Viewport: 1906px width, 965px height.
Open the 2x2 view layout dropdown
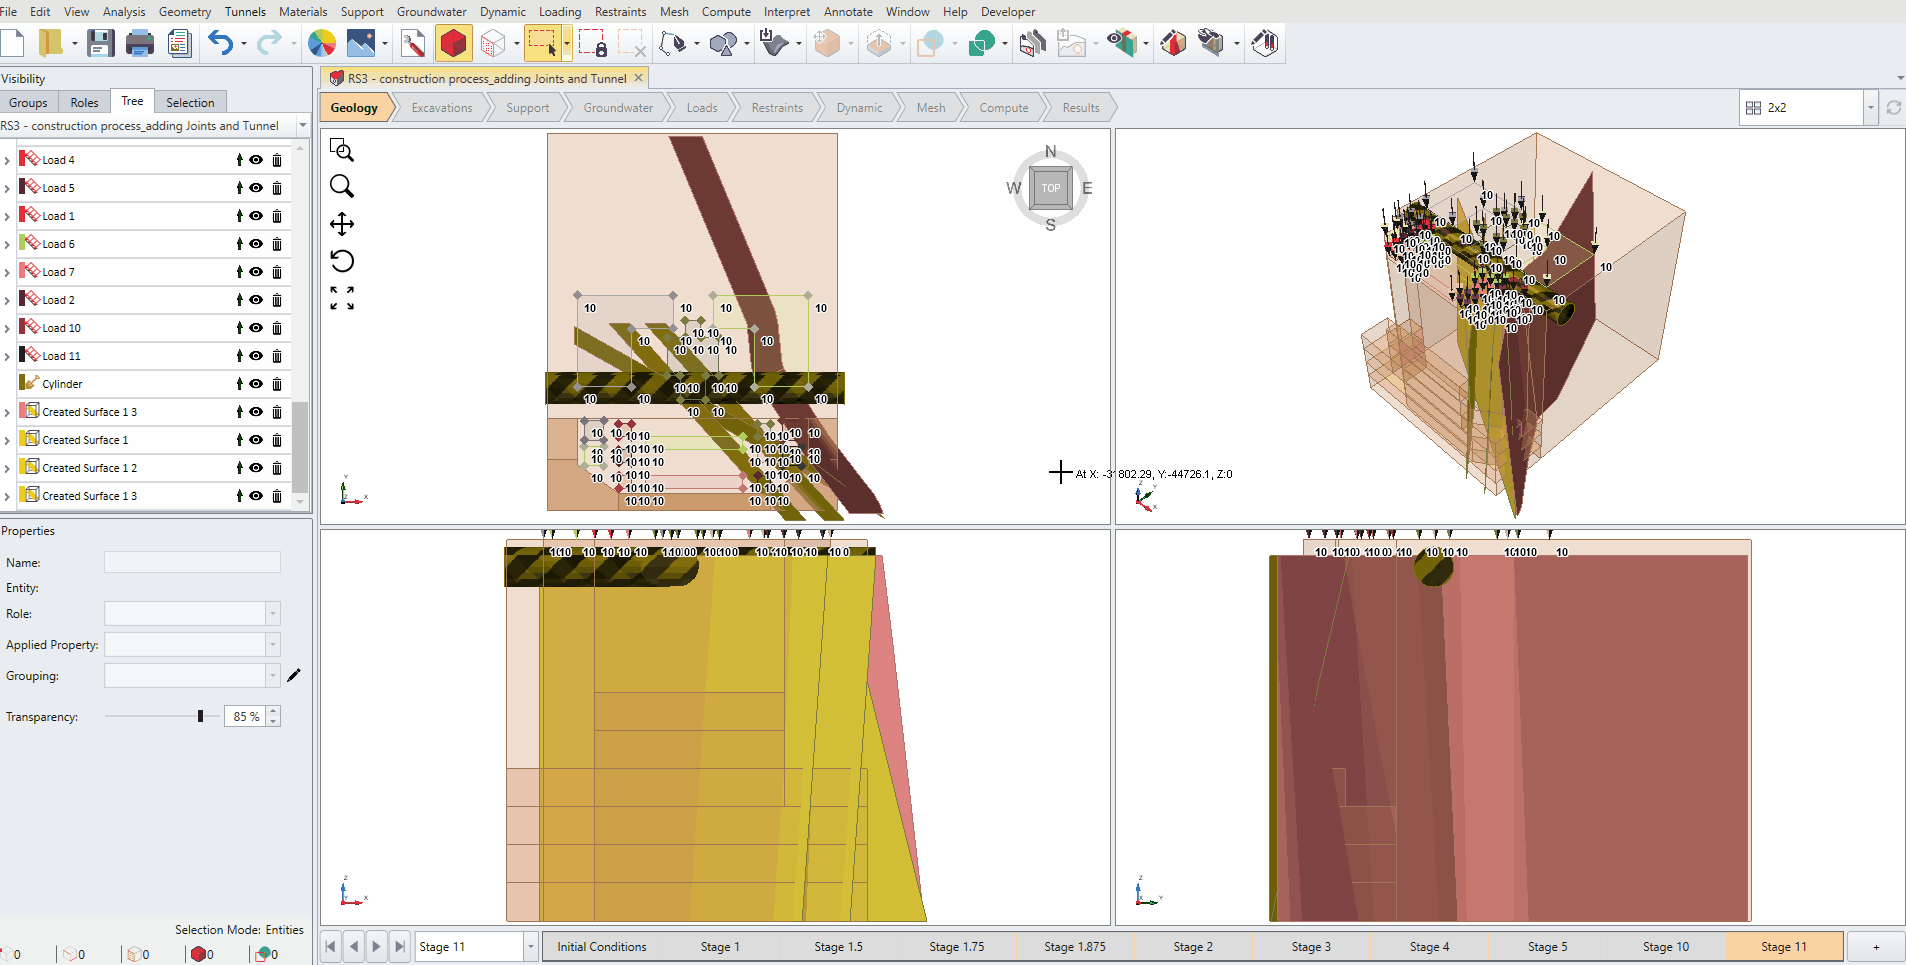(1870, 108)
